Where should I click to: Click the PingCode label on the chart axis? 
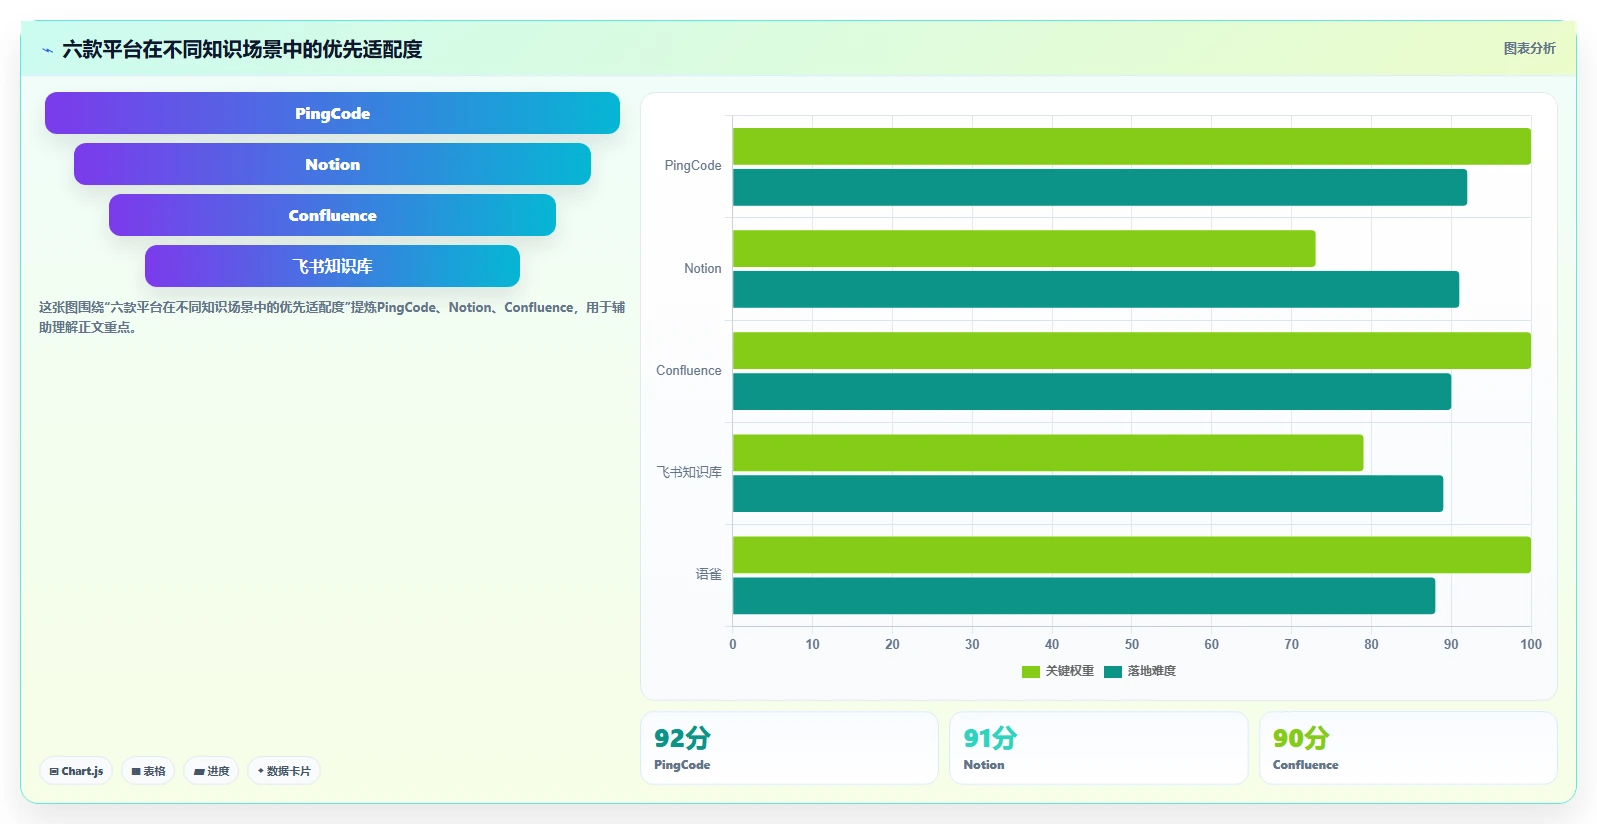coord(693,166)
